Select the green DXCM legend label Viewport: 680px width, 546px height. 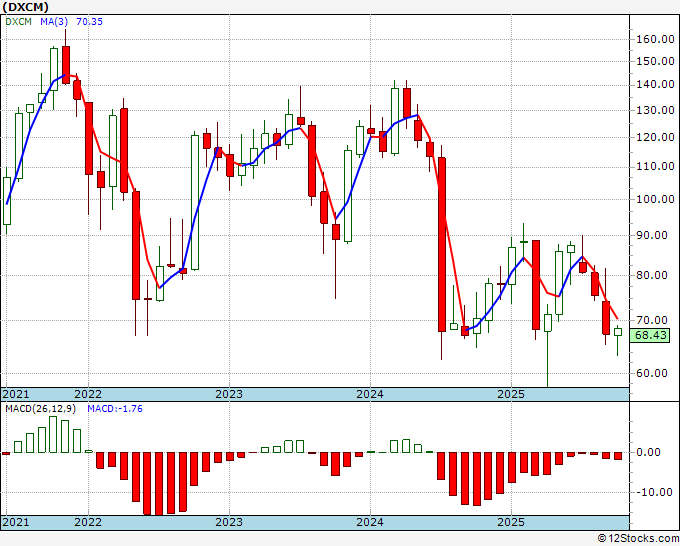[x=19, y=21]
